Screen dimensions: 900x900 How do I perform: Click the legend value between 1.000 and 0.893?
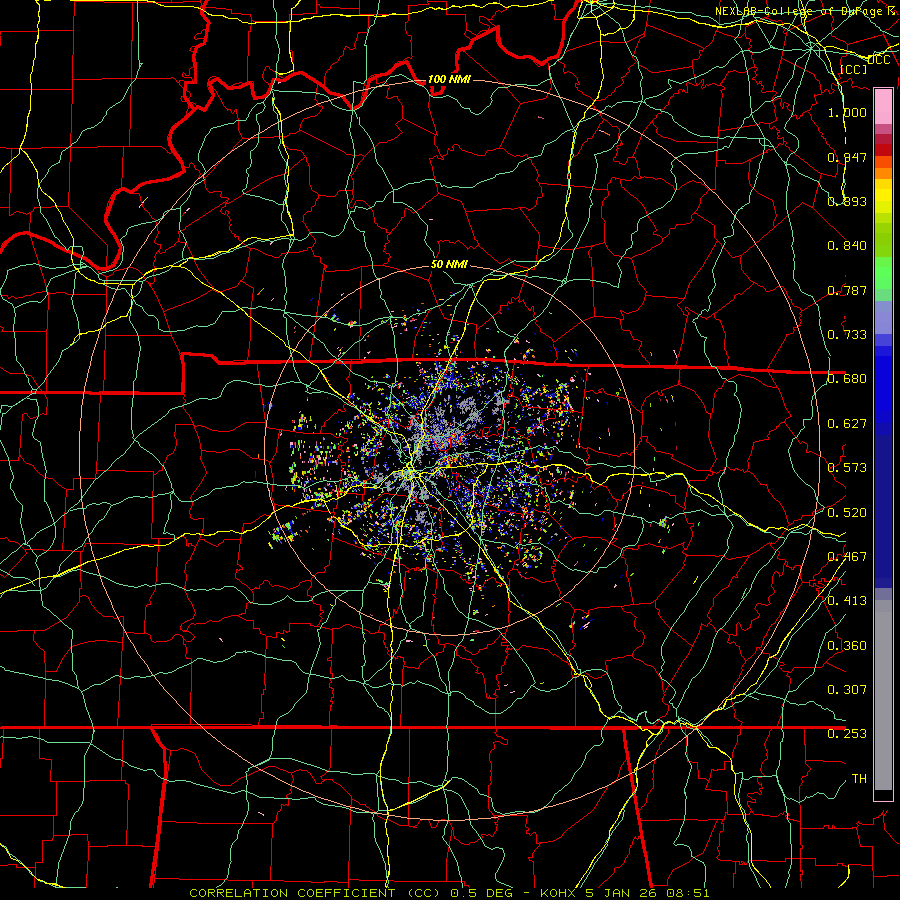847,157
